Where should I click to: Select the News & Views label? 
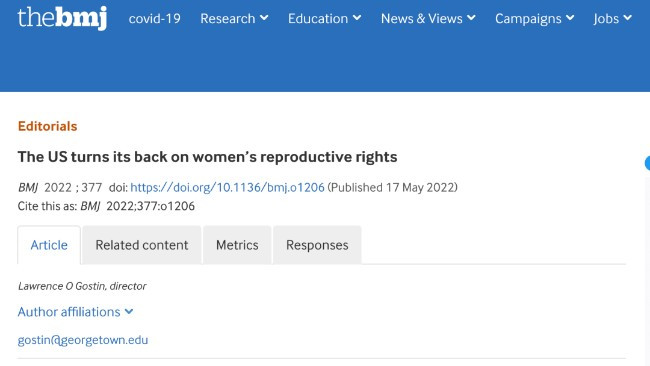tap(422, 19)
